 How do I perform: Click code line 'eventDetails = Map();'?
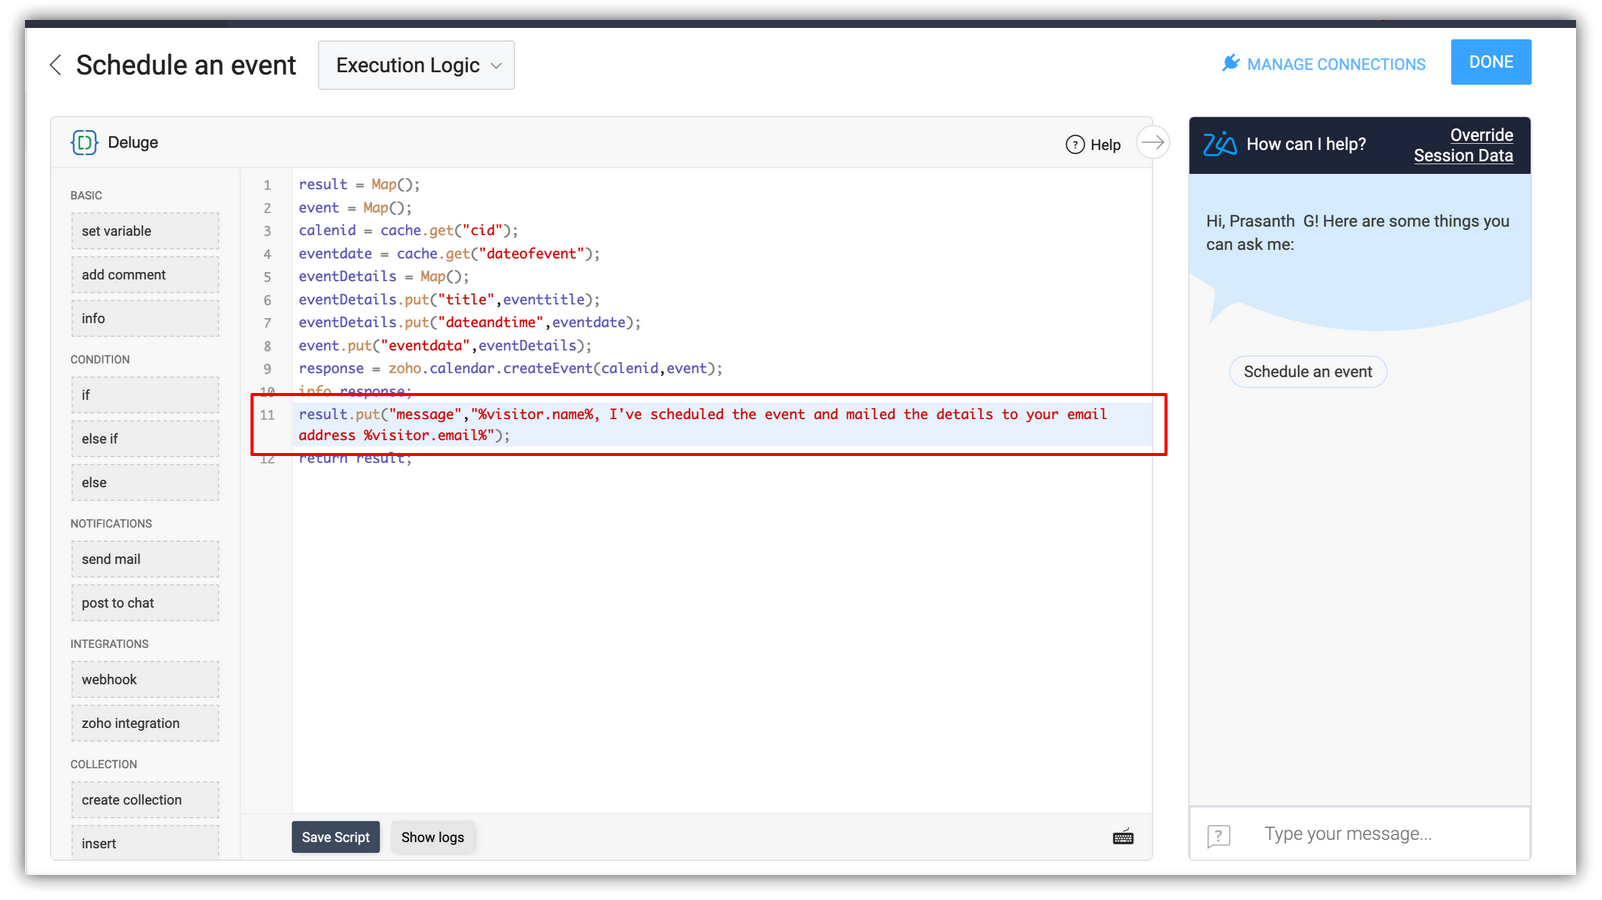point(383,277)
